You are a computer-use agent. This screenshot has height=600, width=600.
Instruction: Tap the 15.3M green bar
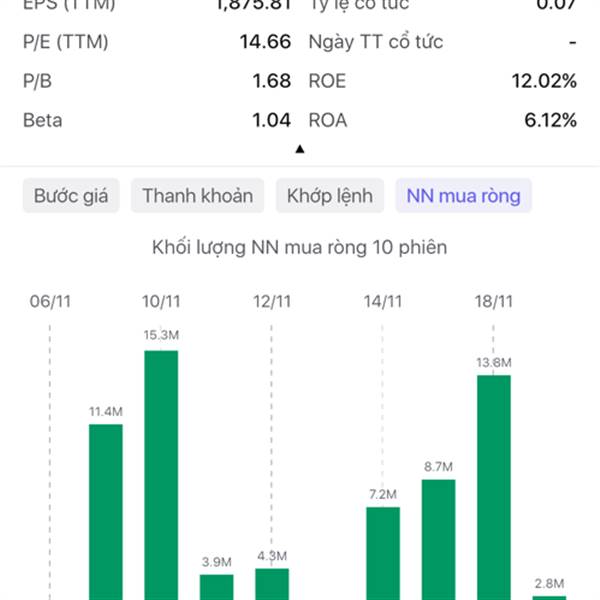pos(161,475)
